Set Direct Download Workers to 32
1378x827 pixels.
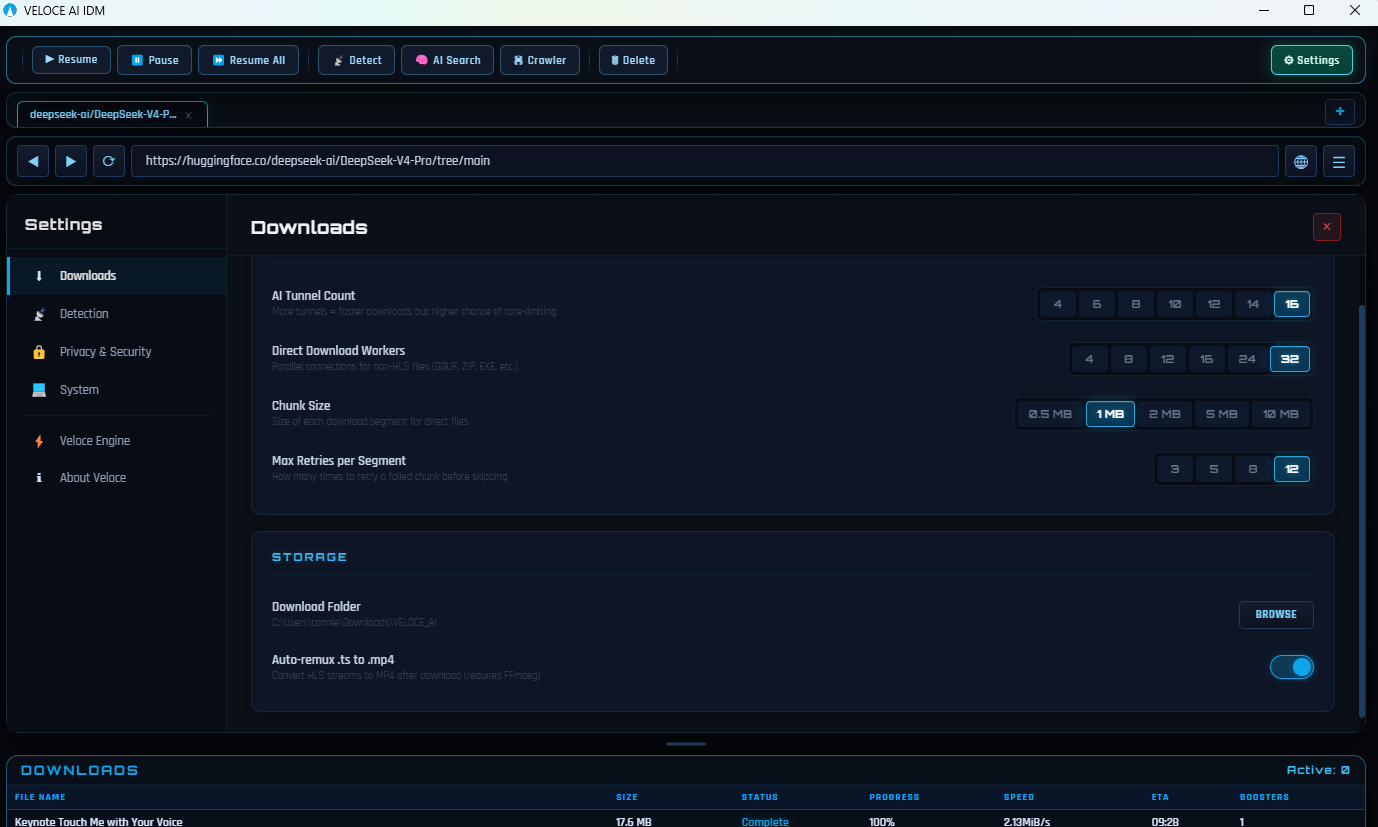pos(1290,359)
